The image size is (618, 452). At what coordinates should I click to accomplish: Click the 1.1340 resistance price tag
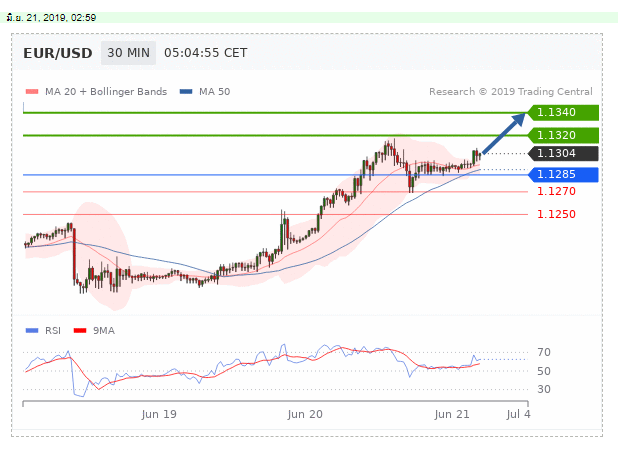point(563,112)
